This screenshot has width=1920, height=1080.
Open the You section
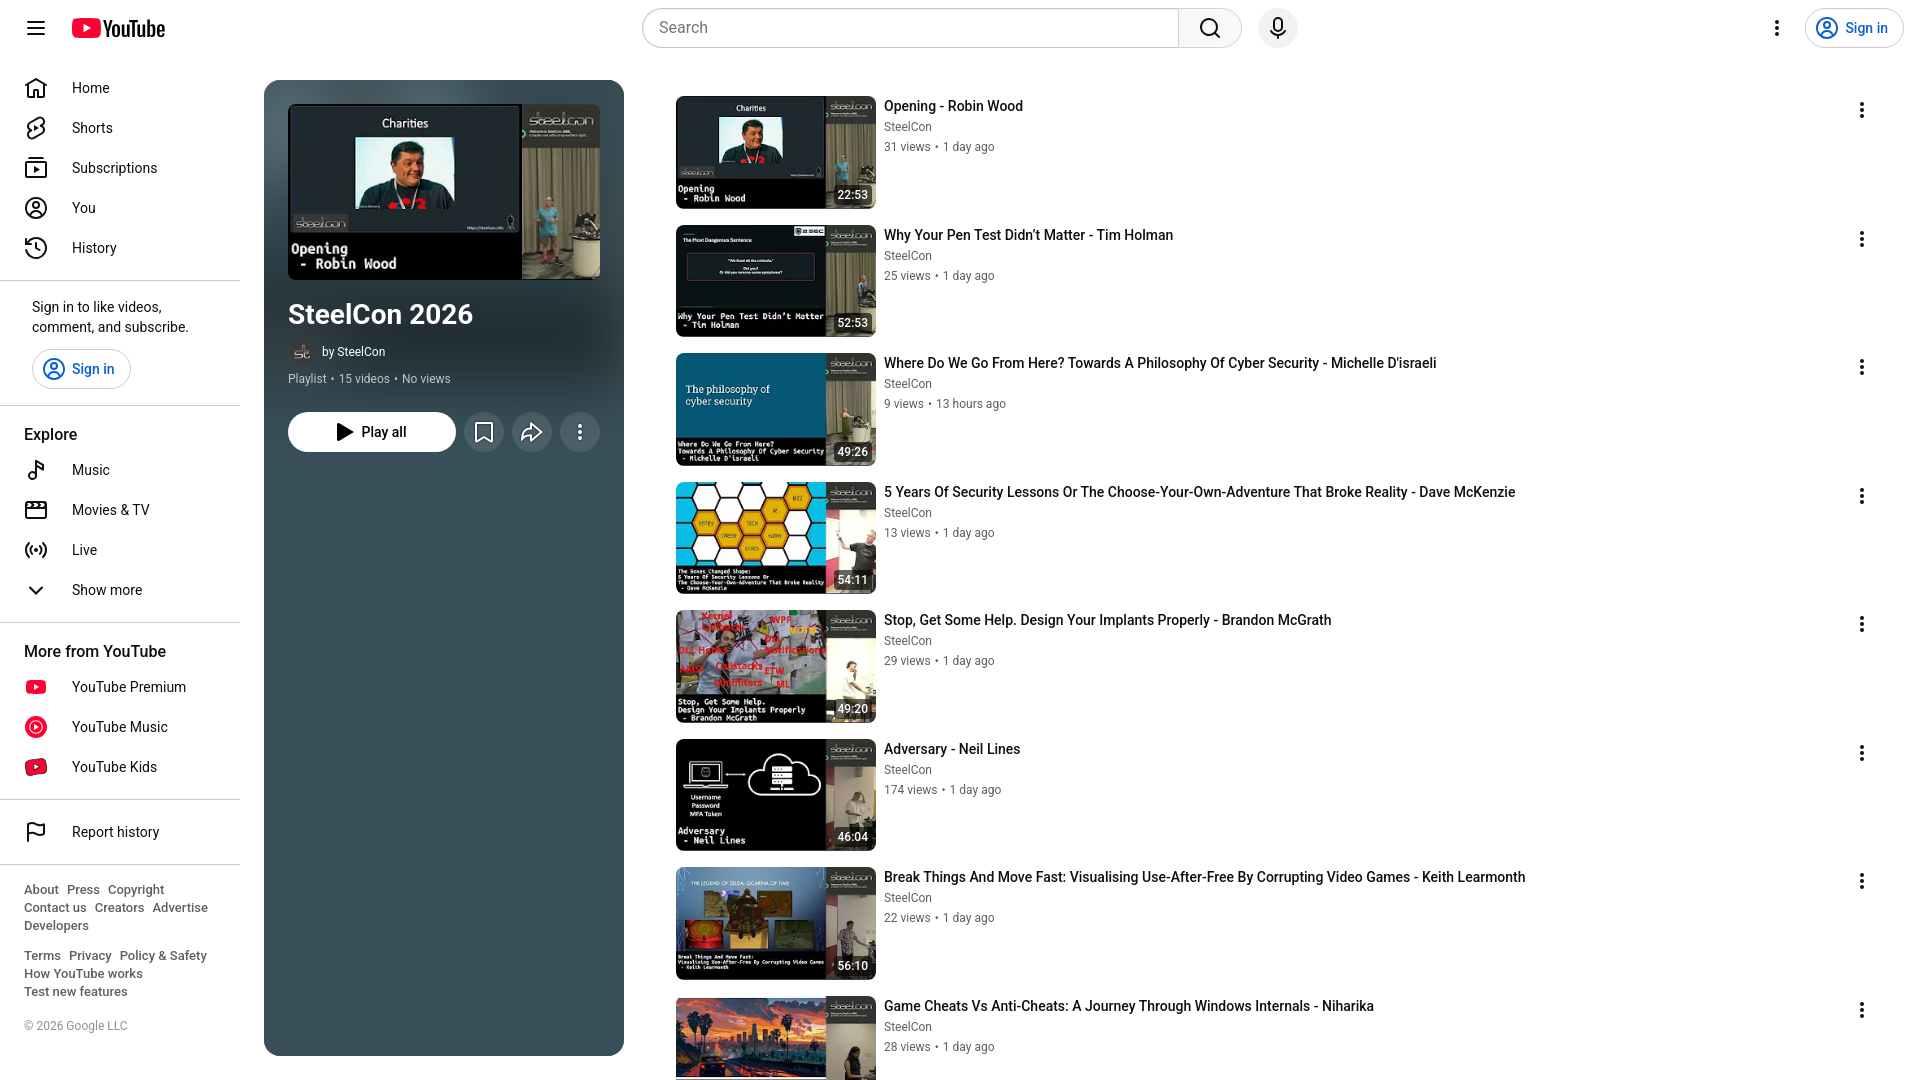pos(120,208)
